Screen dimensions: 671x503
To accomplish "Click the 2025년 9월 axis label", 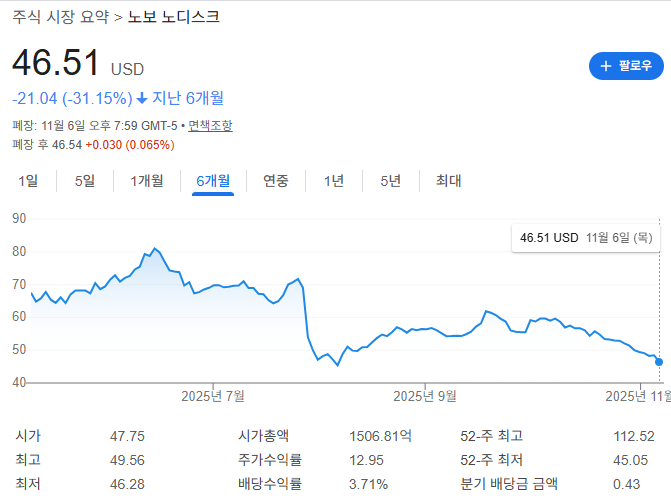I will 425,396.
